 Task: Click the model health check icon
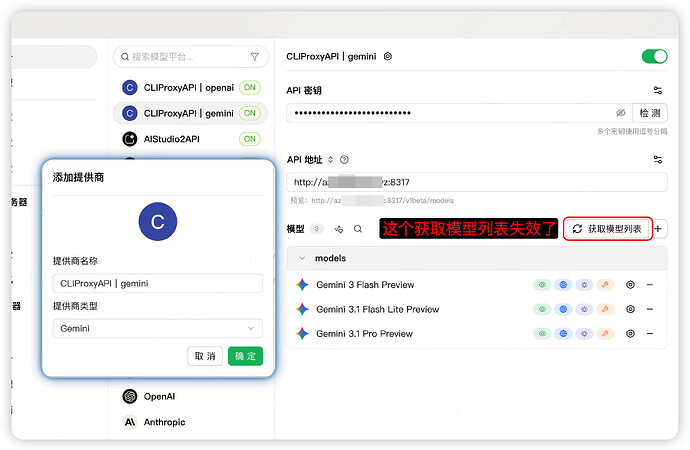pyautogui.click(x=338, y=229)
